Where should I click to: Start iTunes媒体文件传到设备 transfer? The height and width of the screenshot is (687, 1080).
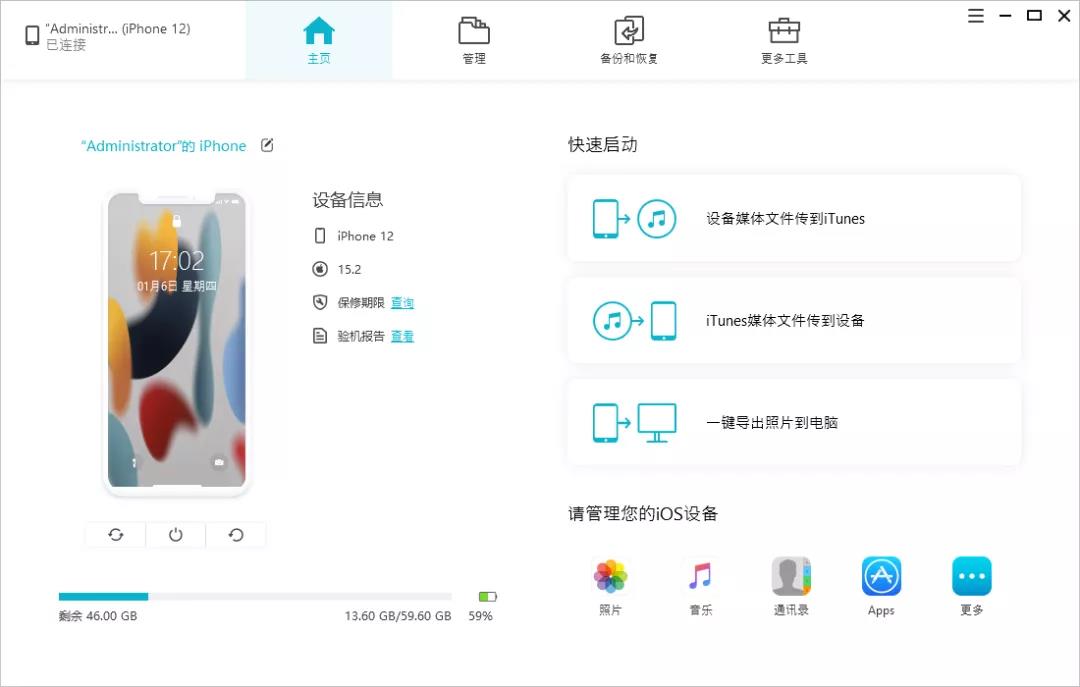(x=793, y=320)
